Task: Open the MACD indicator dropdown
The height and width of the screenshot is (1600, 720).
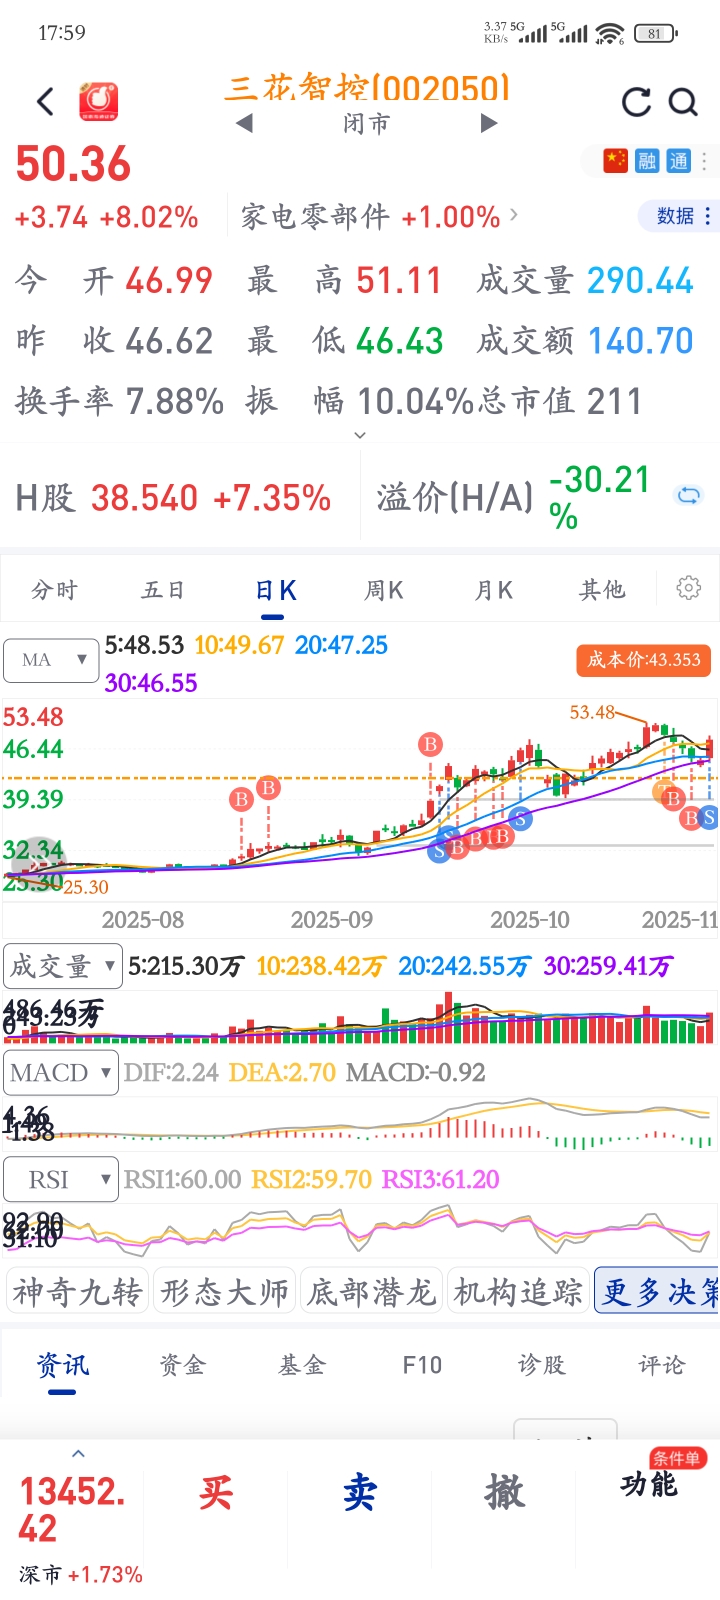Action: point(61,1073)
